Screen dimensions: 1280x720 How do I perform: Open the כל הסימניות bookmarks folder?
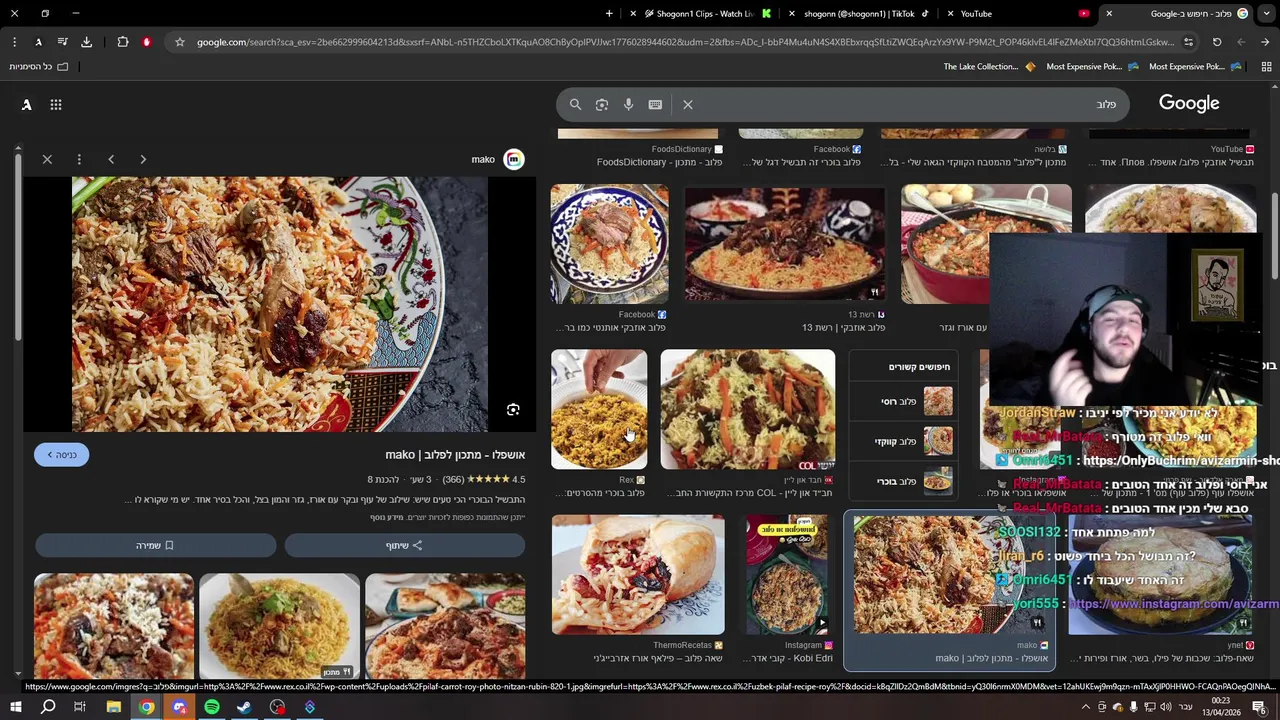coord(38,67)
